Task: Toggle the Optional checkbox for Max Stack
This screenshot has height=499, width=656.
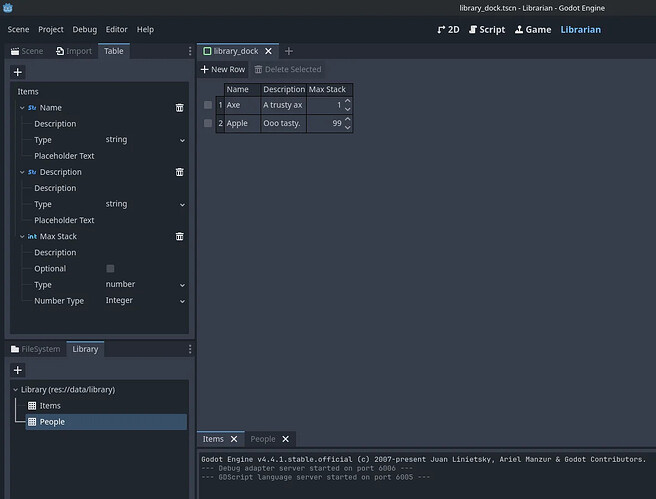Action: (x=110, y=269)
